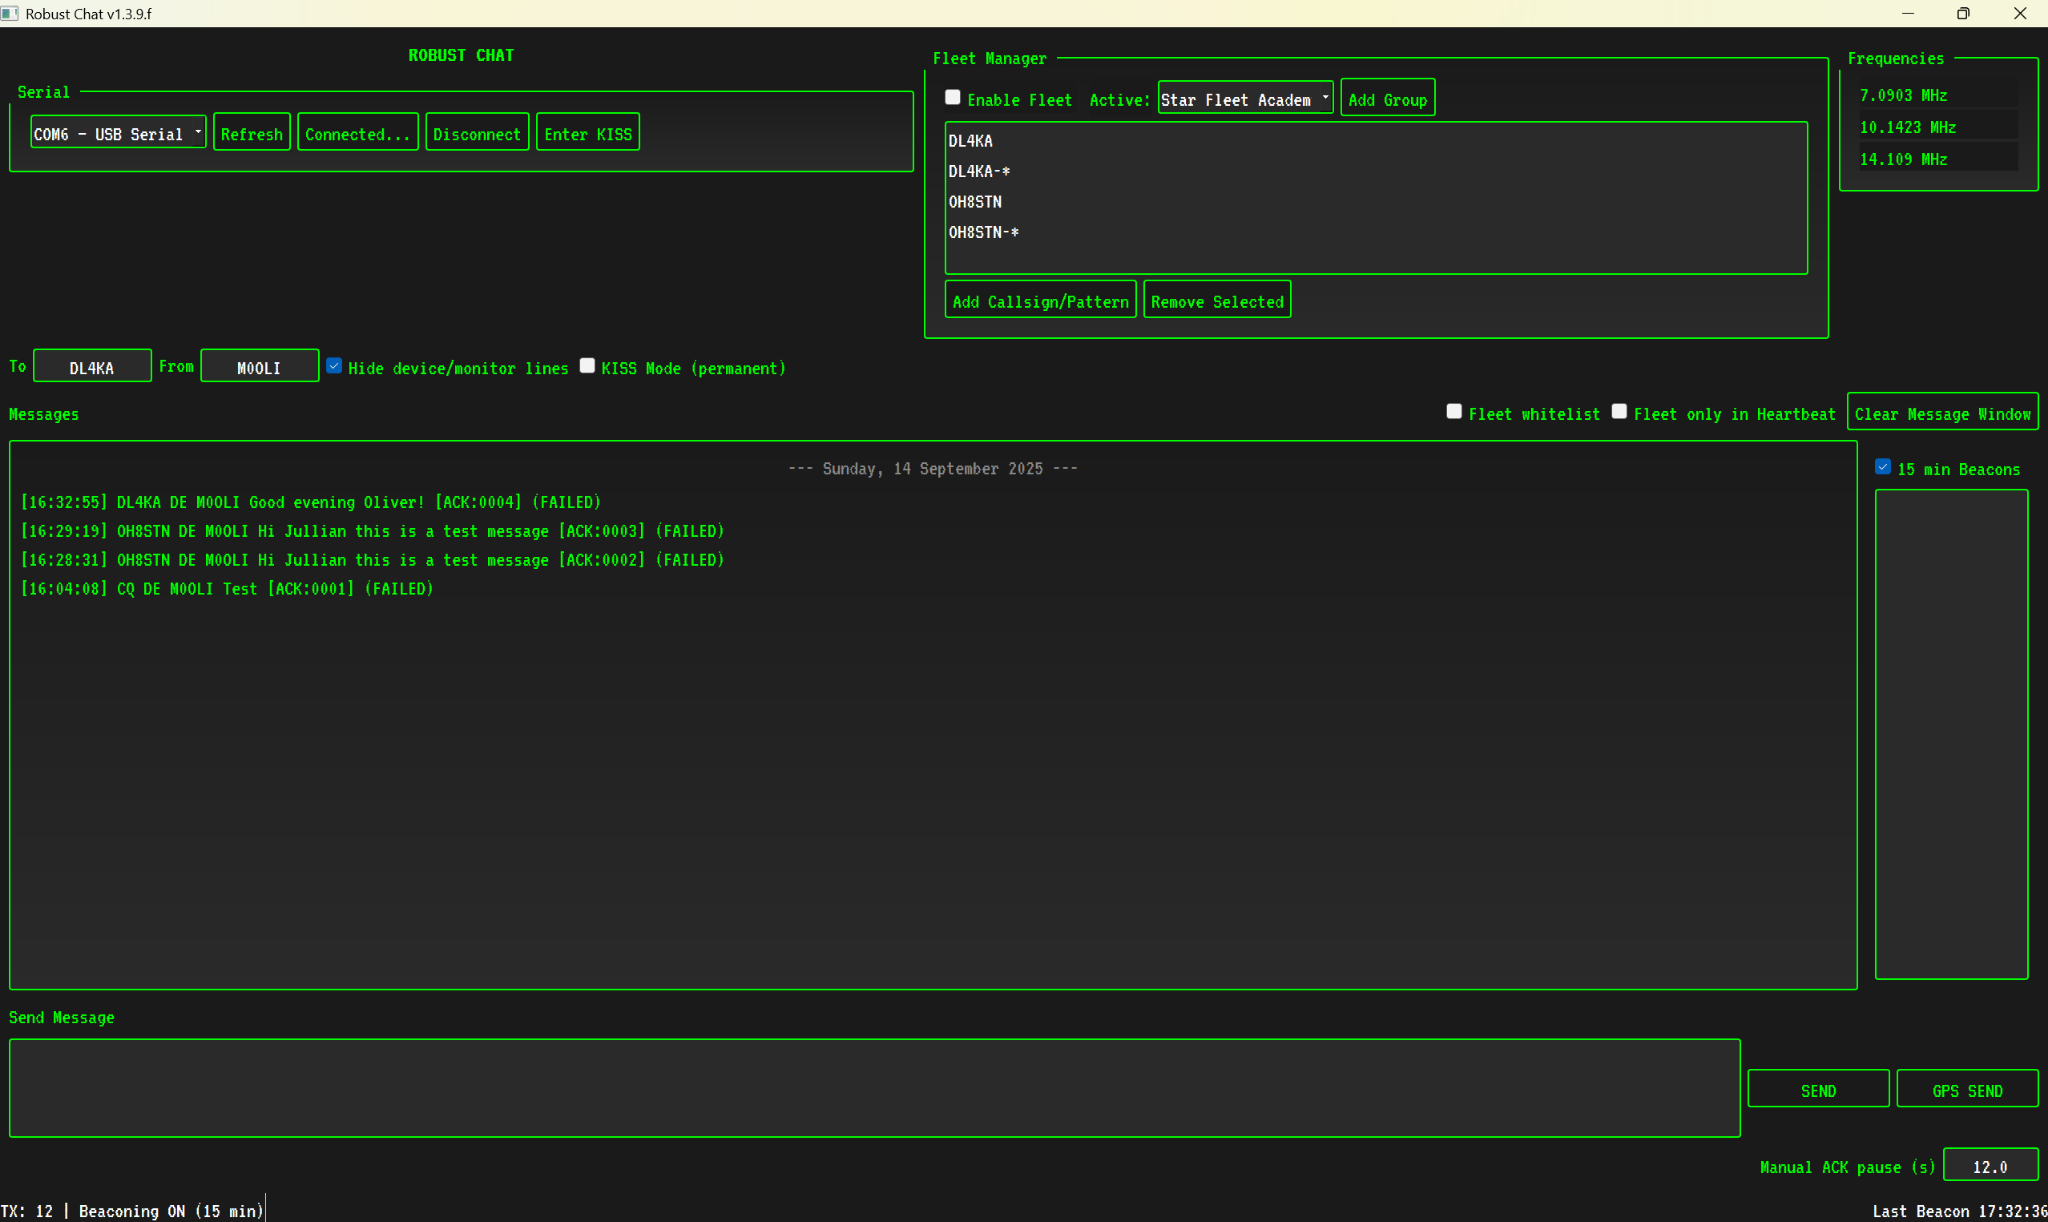Select DL4KA in the fleet list
This screenshot has height=1222, width=2048.
[x=1376, y=141]
